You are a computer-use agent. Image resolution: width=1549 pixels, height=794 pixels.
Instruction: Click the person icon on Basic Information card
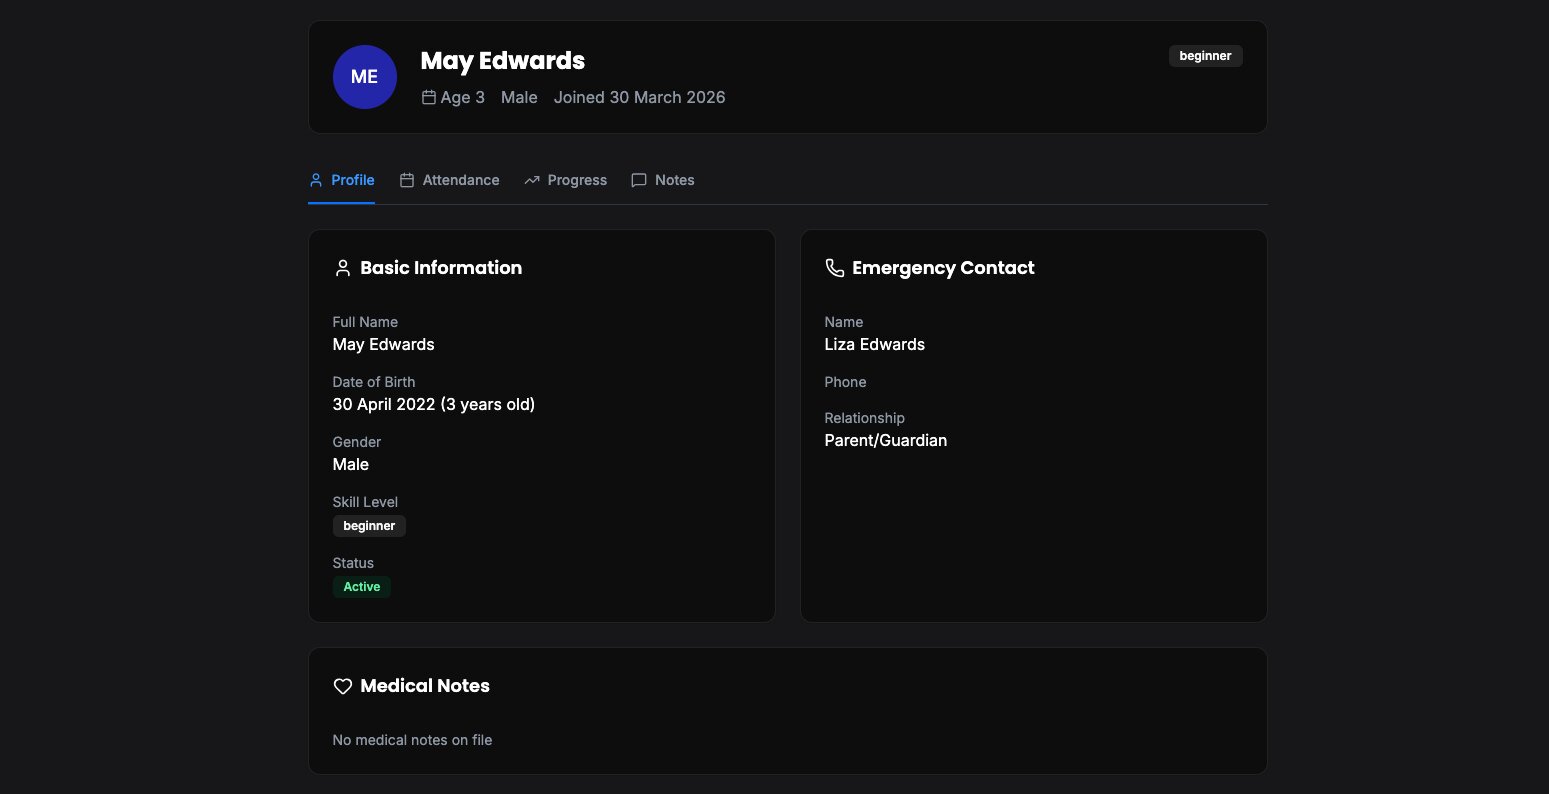click(x=343, y=267)
